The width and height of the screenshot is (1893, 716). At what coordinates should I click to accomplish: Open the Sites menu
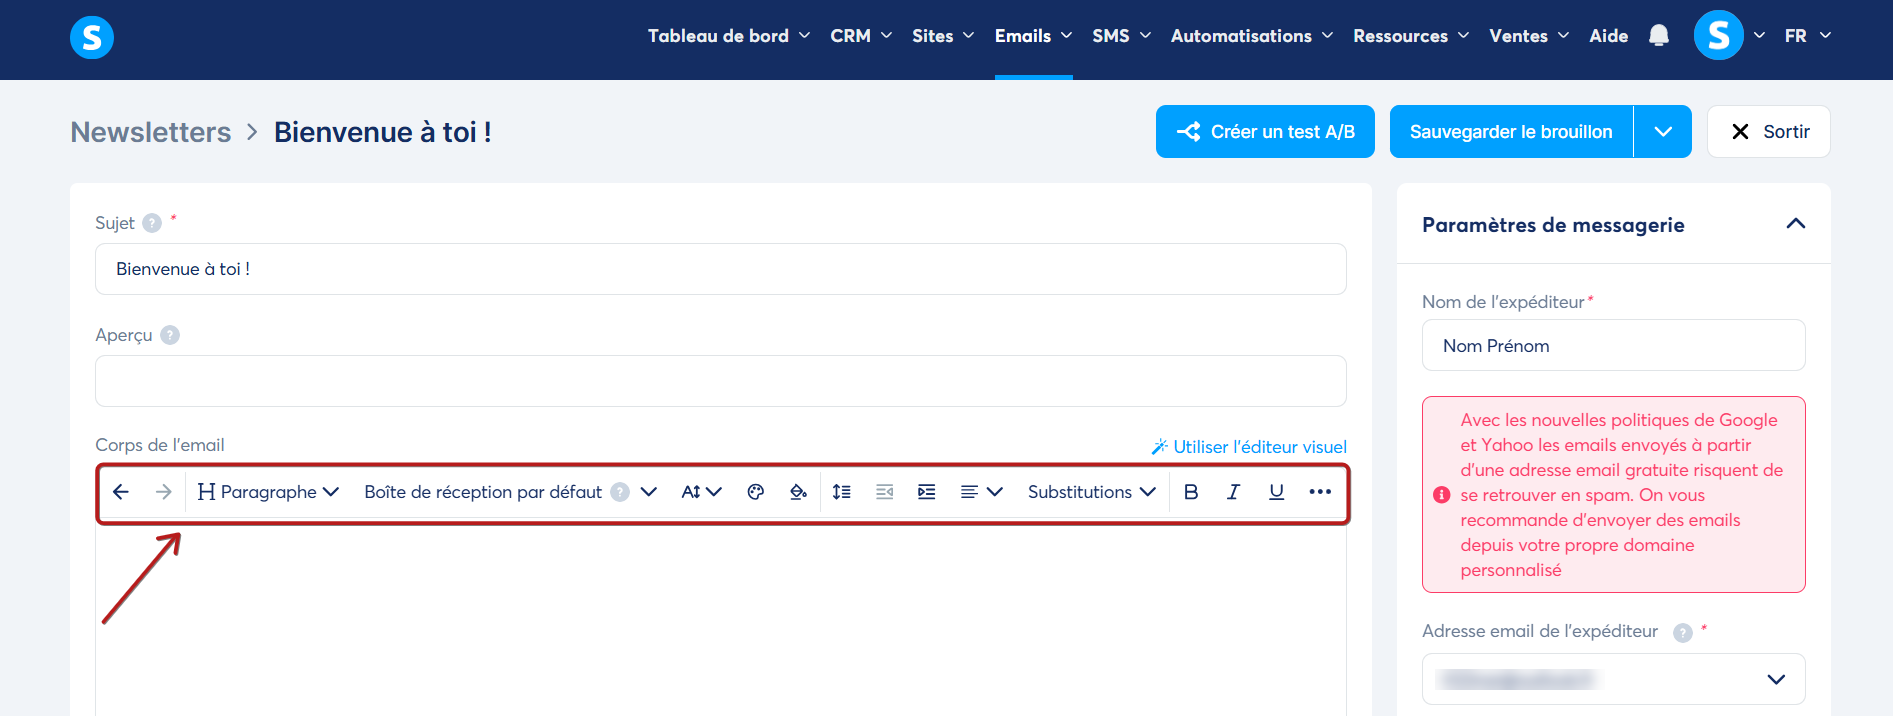[x=943, y=36]
